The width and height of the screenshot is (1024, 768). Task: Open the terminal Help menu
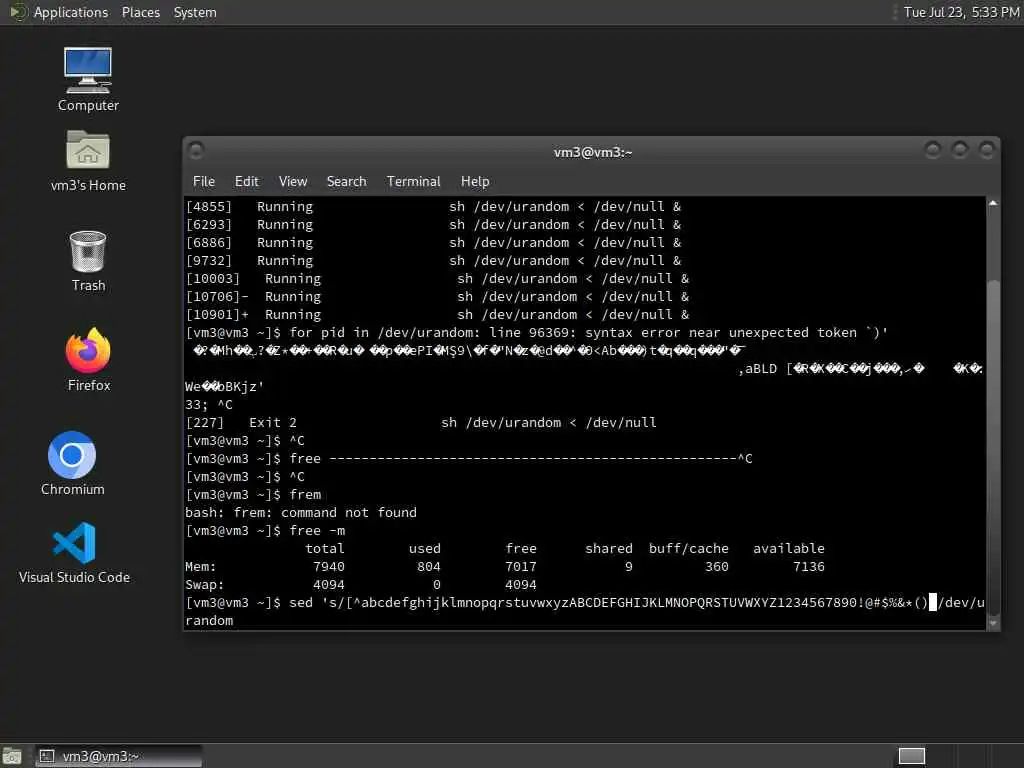[x=475, y=182]
